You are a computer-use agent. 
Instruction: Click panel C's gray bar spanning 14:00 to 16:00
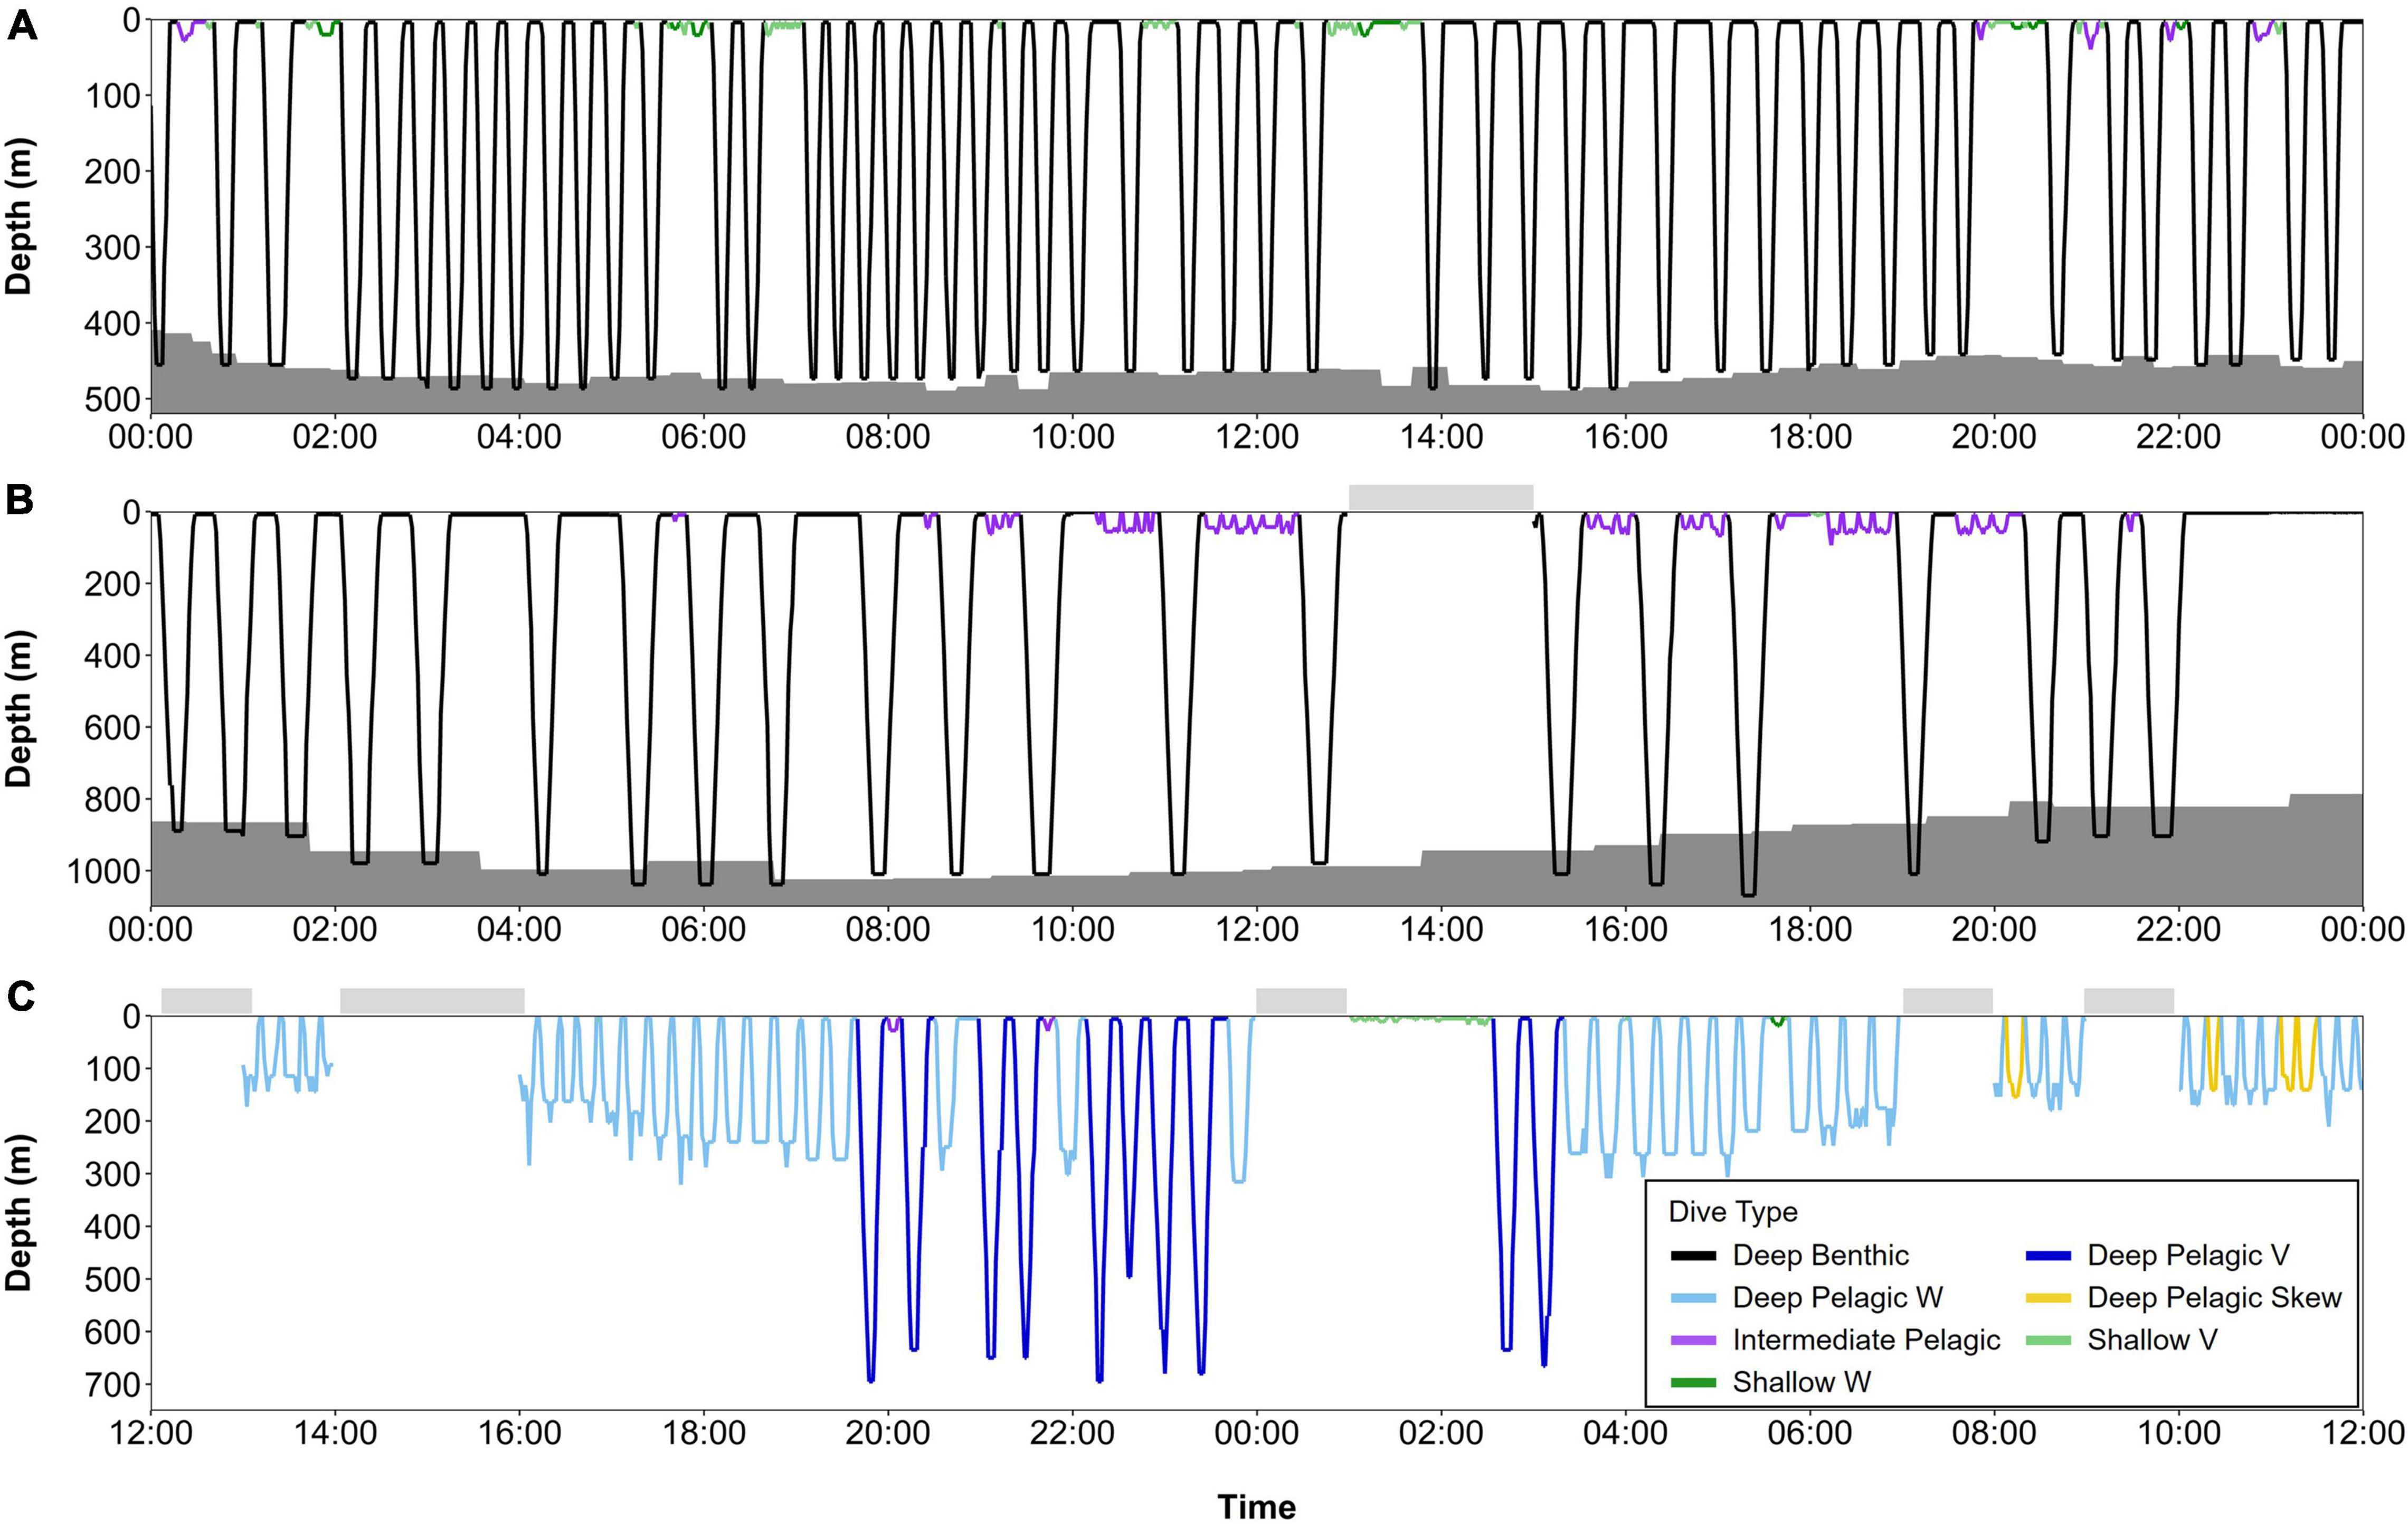[x=433, y=1001]
